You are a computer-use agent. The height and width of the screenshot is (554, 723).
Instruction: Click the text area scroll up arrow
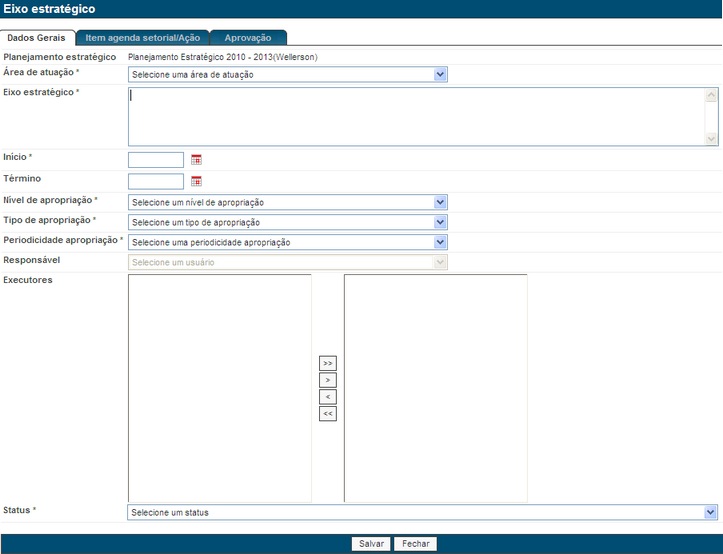[711, 95]
